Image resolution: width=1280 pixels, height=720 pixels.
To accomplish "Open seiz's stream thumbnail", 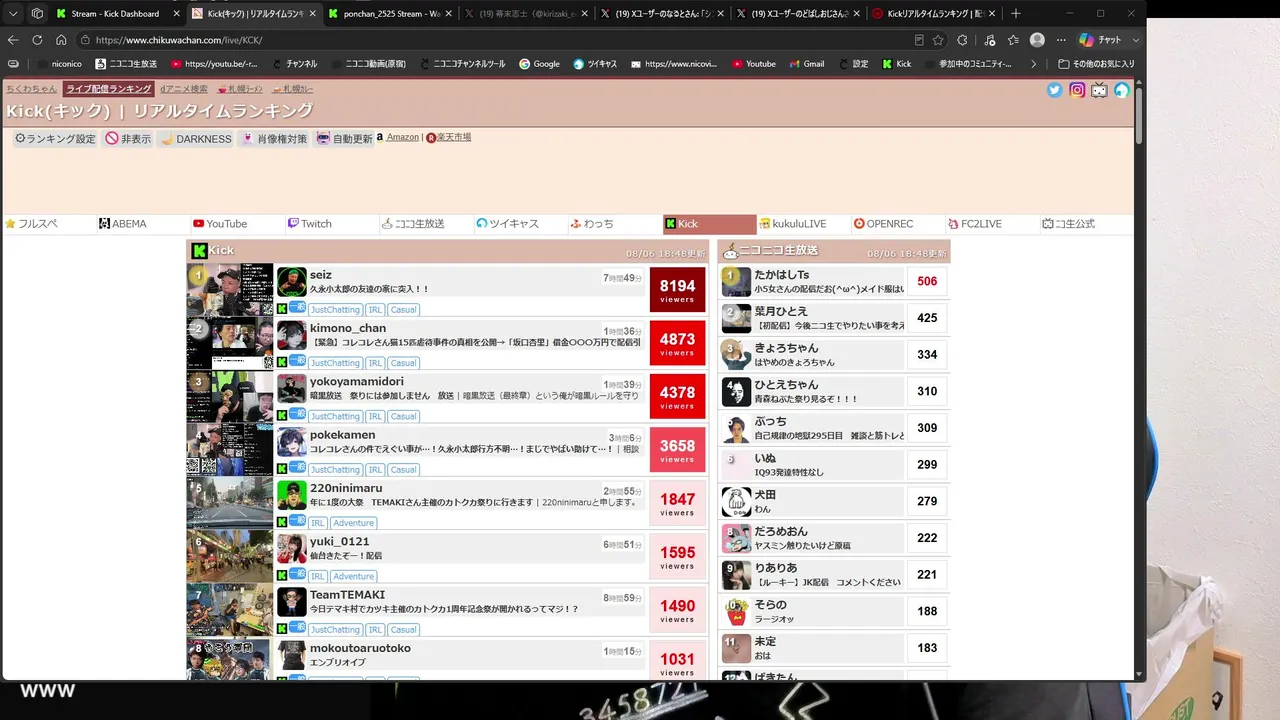I will click(x=230, y=290).
